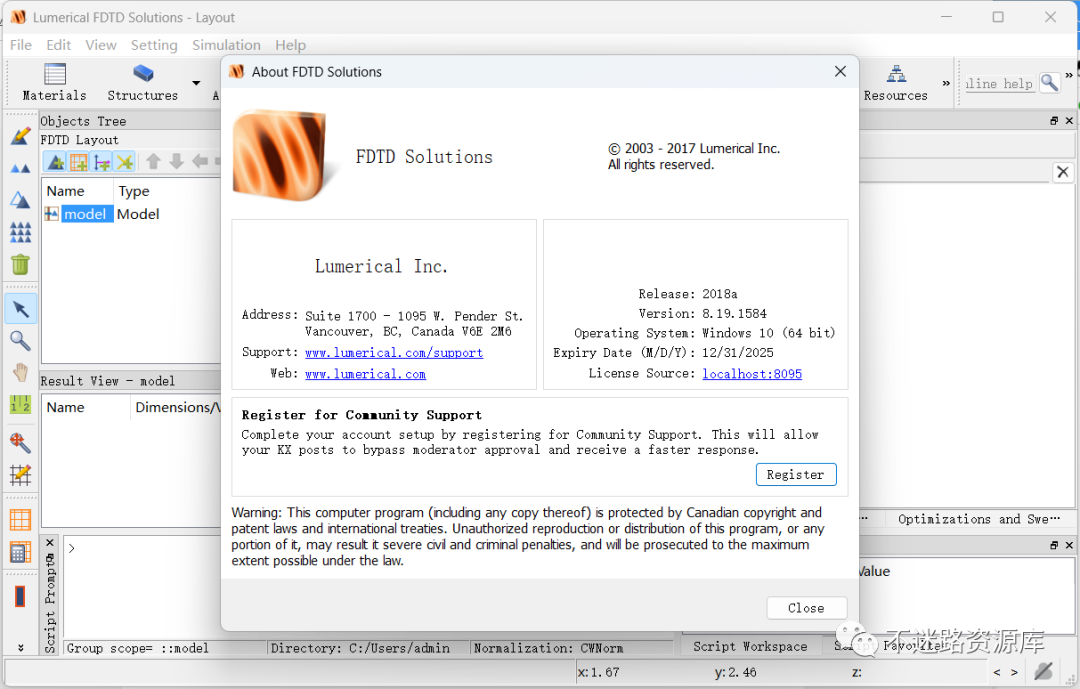This screenshot has height=689, width=1080.
Task: Click the Structures toolbar button
Action: [x=143, y=82]
